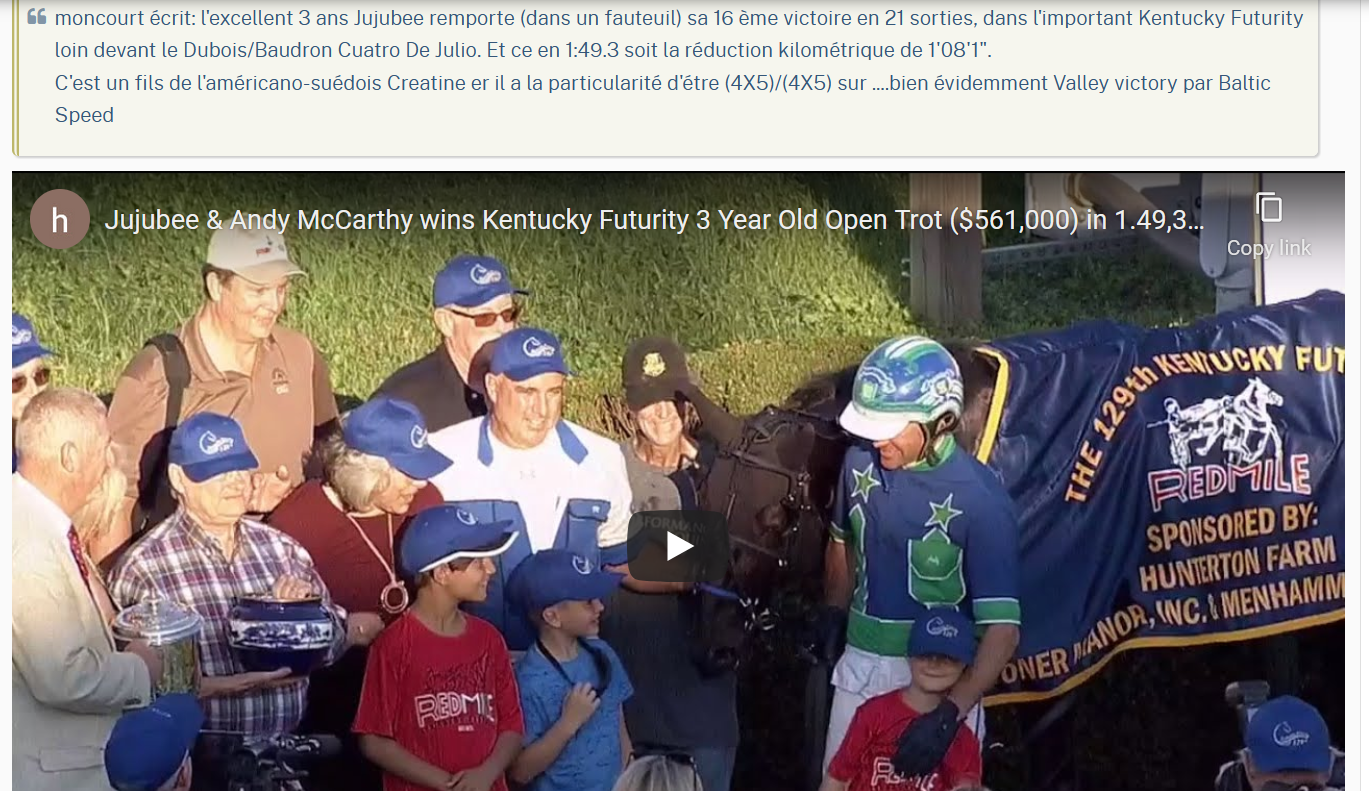Start the Jujubee video with the play button
This screenshot has height=791, width=1369.
(x=679, y=546)
